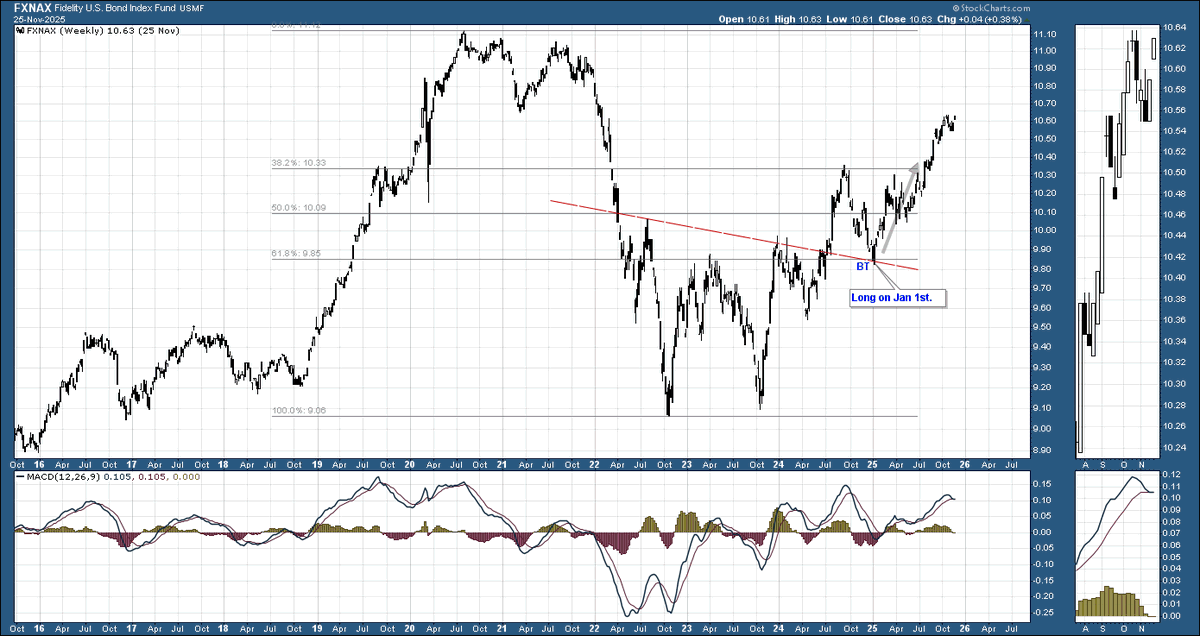Click the gray trend arrow annotation
1200x636 pixels.
pyautogui.click(x=900, y=210)
